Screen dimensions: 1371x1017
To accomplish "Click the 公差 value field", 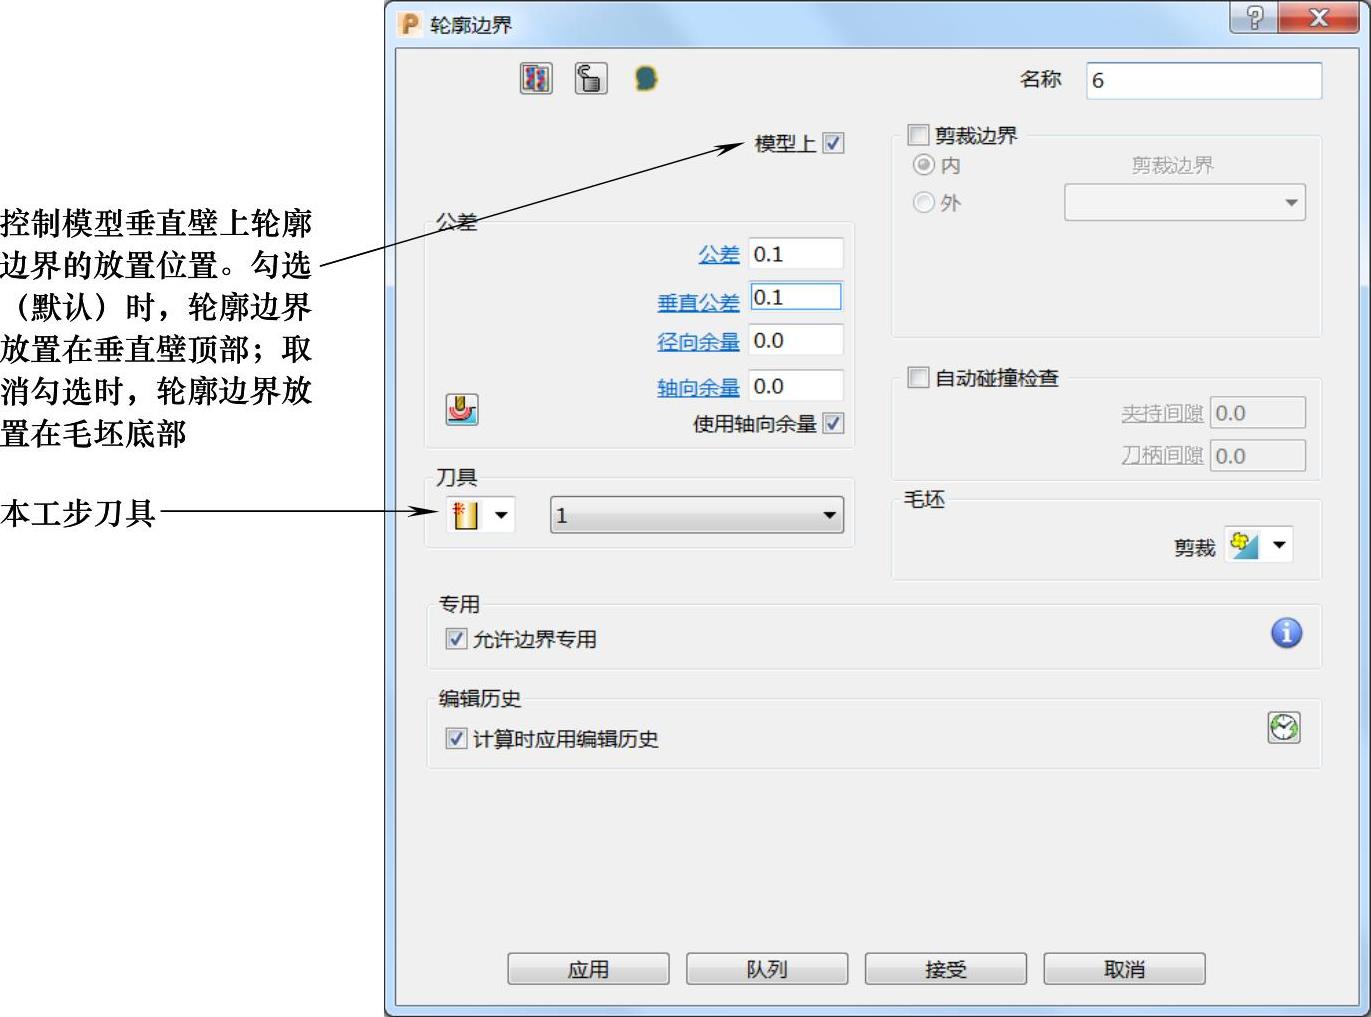I will point(796,254).
